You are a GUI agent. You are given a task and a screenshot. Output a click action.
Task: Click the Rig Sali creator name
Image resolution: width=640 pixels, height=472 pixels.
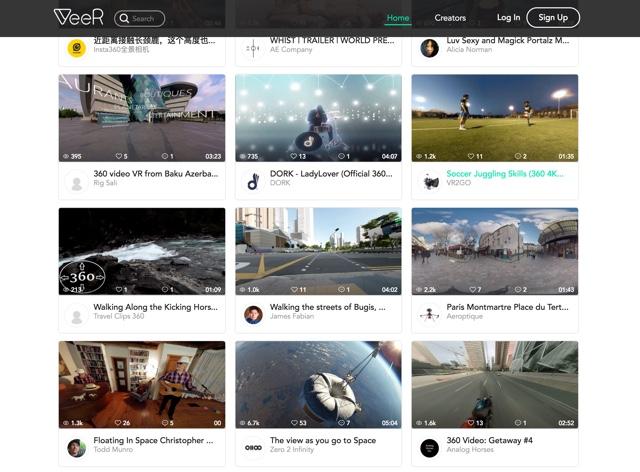coord(107,183)
